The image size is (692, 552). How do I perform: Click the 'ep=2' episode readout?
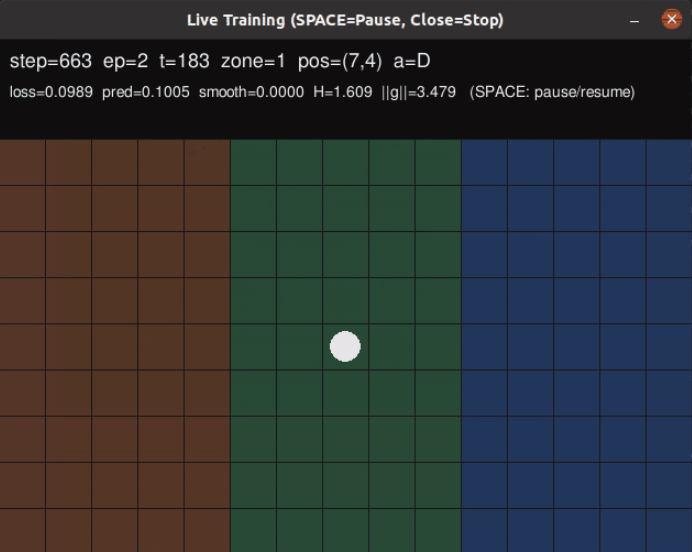[125, 61]
